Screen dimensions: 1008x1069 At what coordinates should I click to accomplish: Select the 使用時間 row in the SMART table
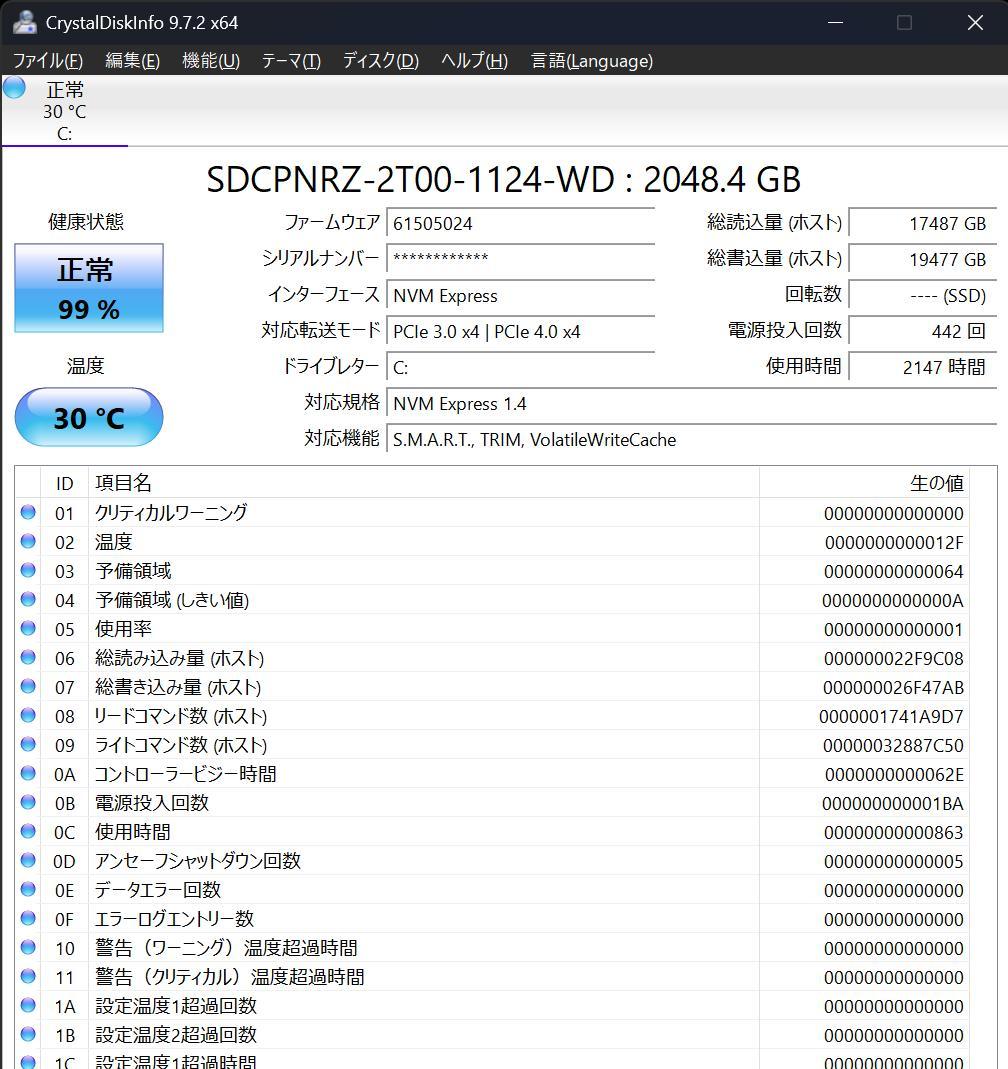pos(400,831)
